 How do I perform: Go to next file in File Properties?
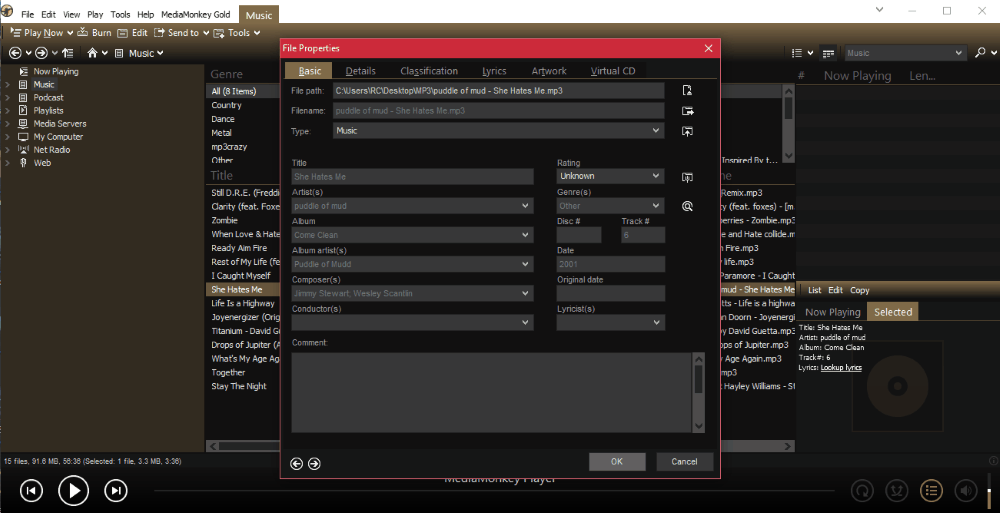(314, 464)
